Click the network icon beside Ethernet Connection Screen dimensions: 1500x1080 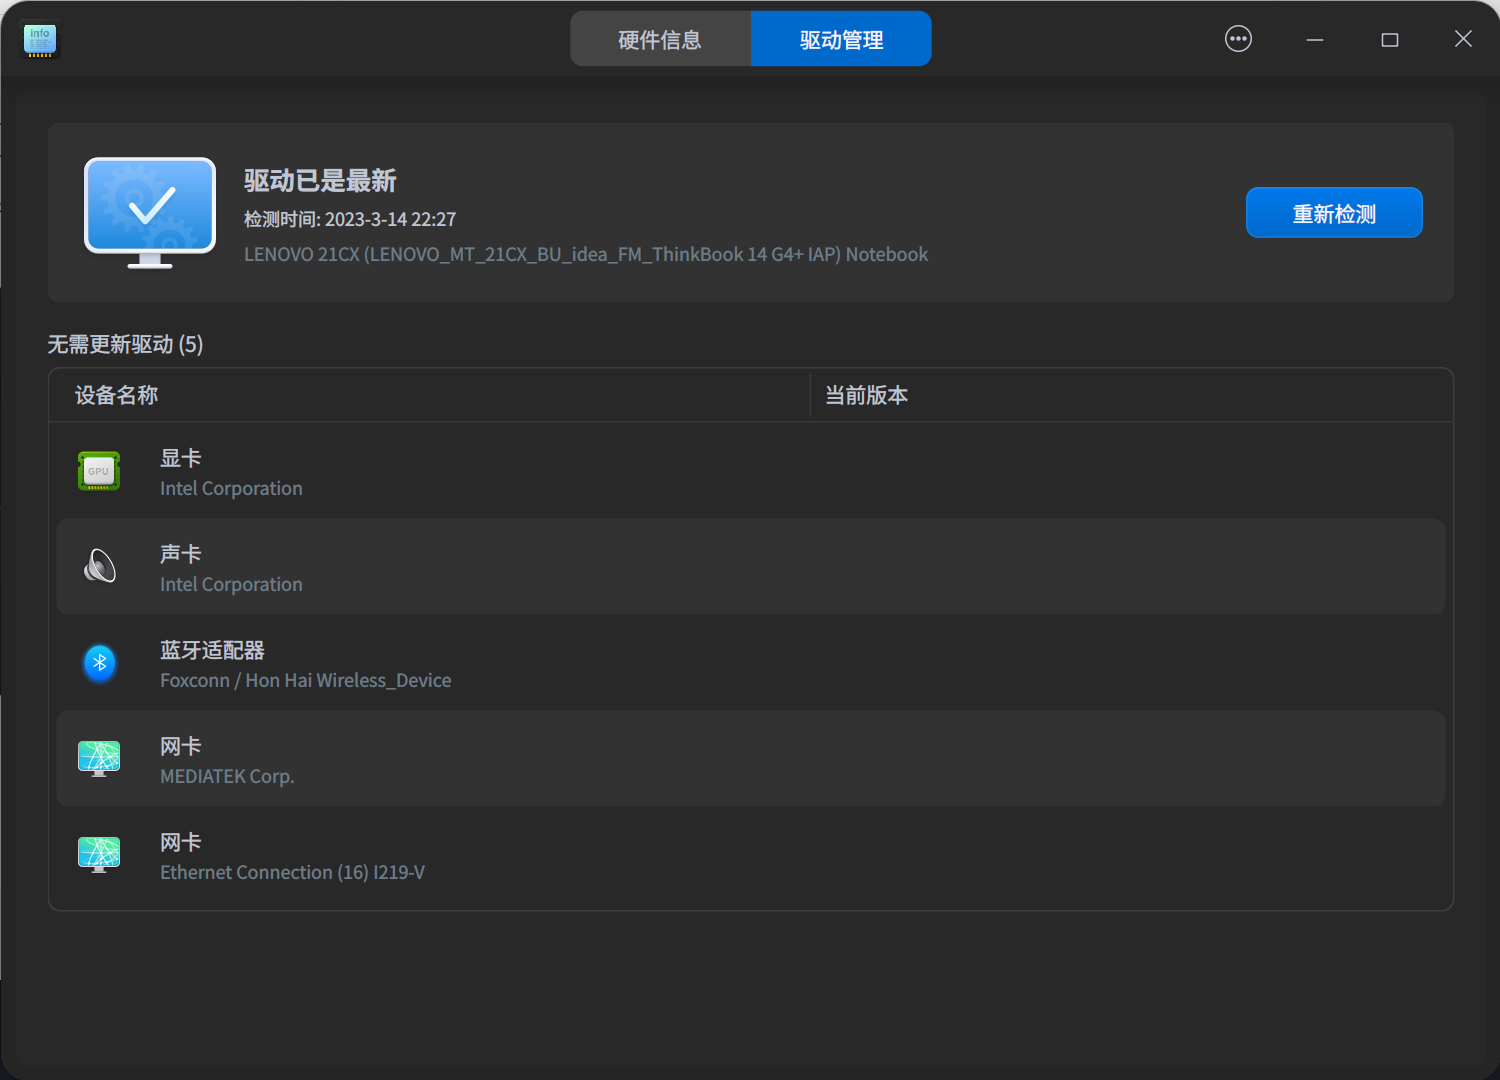[x=99, y=855]
